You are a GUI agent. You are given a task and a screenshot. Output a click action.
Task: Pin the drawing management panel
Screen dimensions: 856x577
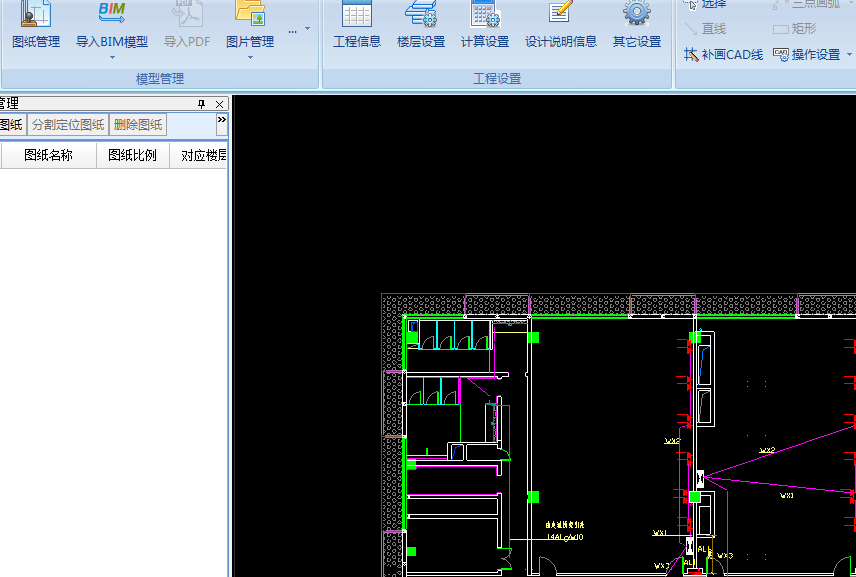[201, 104]
